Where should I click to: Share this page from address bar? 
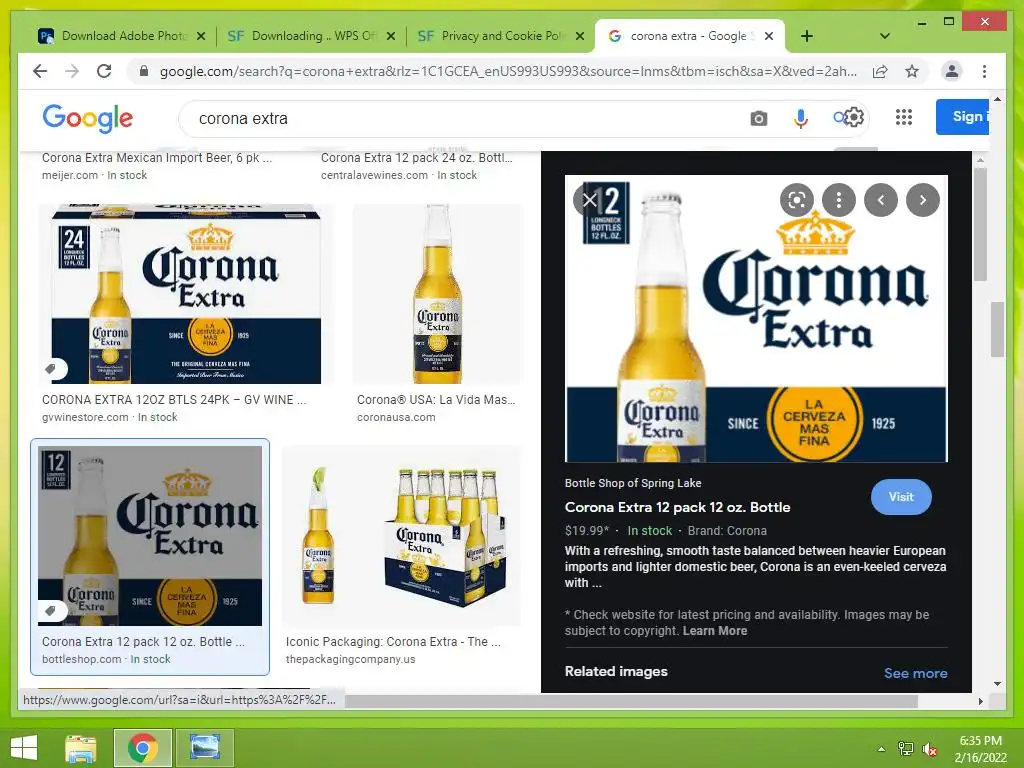click(880, 71)
